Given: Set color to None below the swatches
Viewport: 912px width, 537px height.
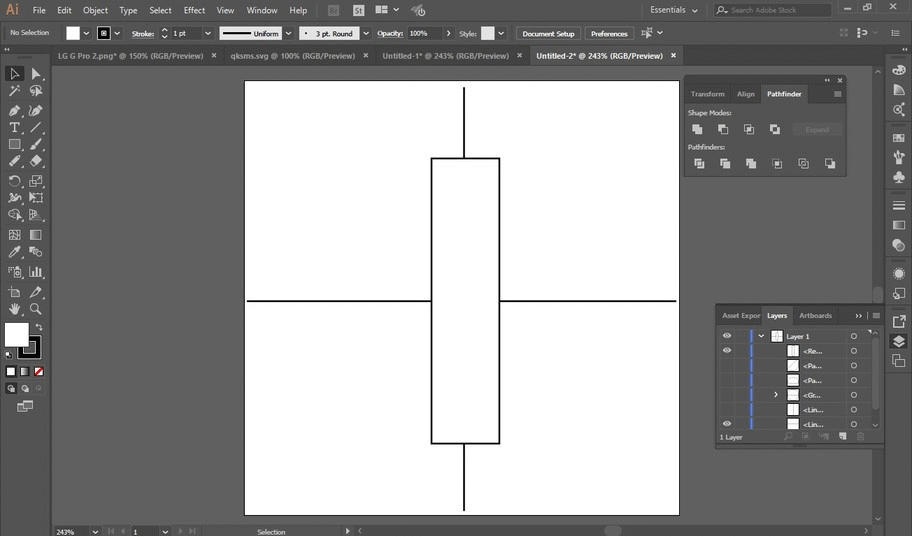Looking at the screenshot, I should pyautogui.click(x=39, y=371).
